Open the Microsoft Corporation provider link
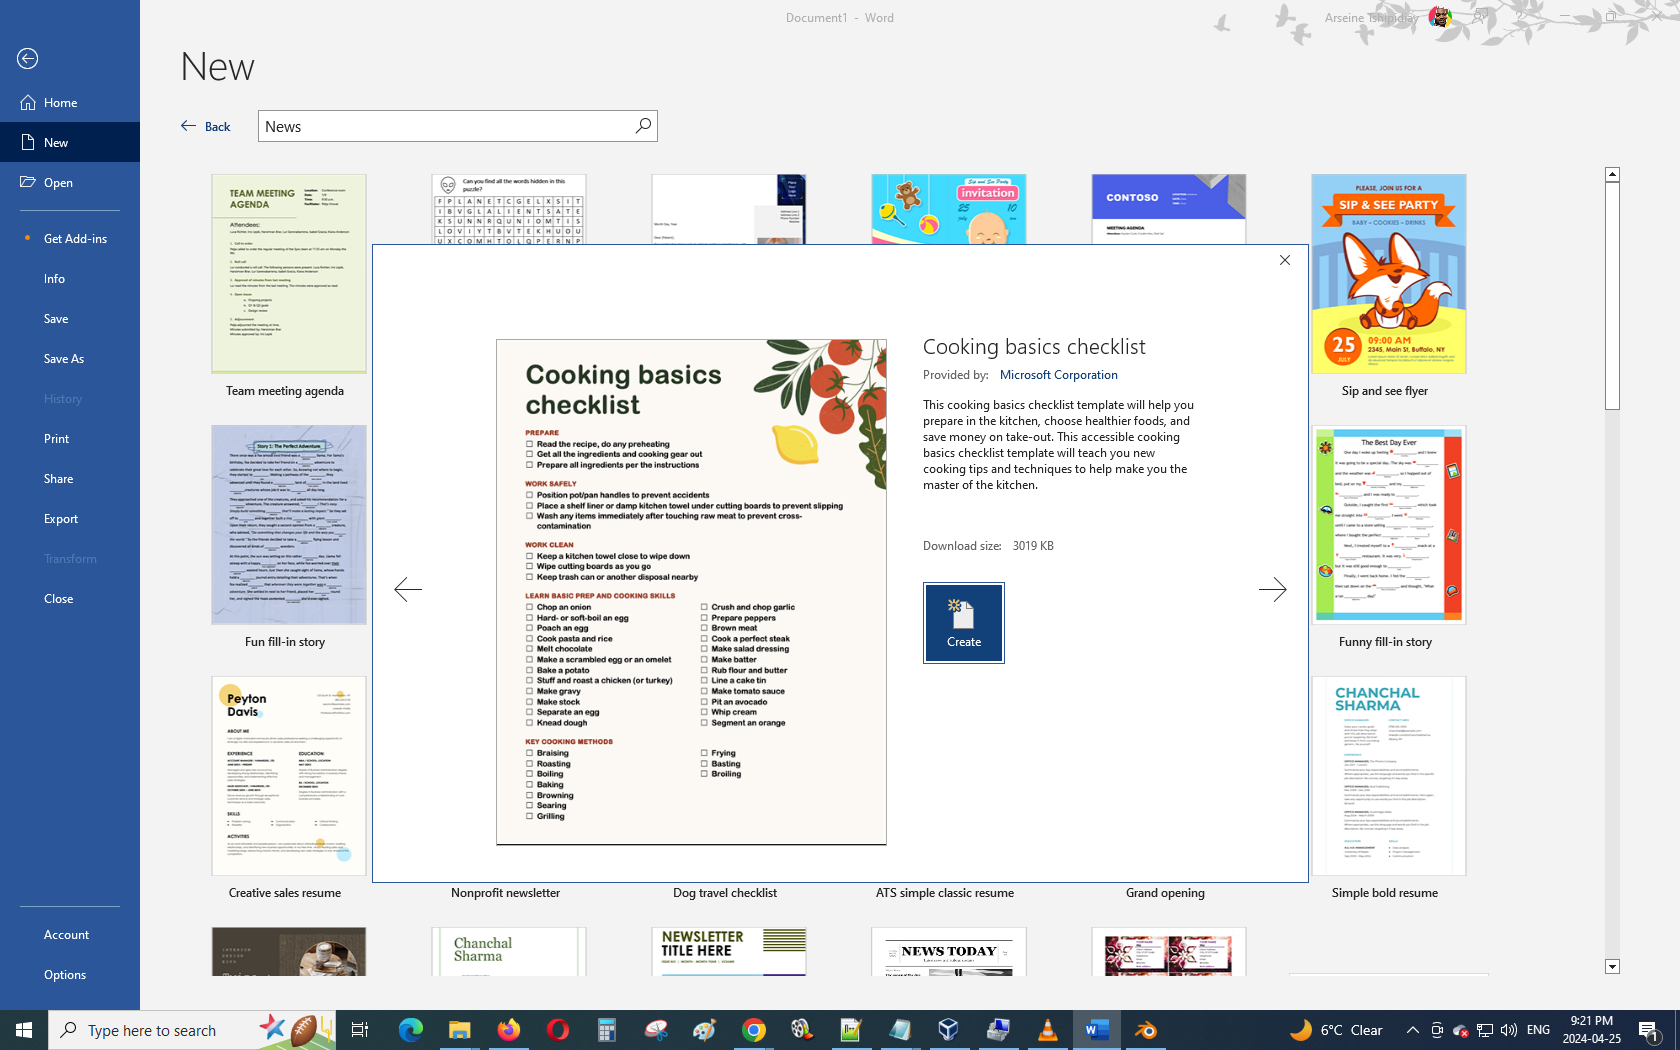Viewport: 1680px width, 1050px height. pos(1058,375)
